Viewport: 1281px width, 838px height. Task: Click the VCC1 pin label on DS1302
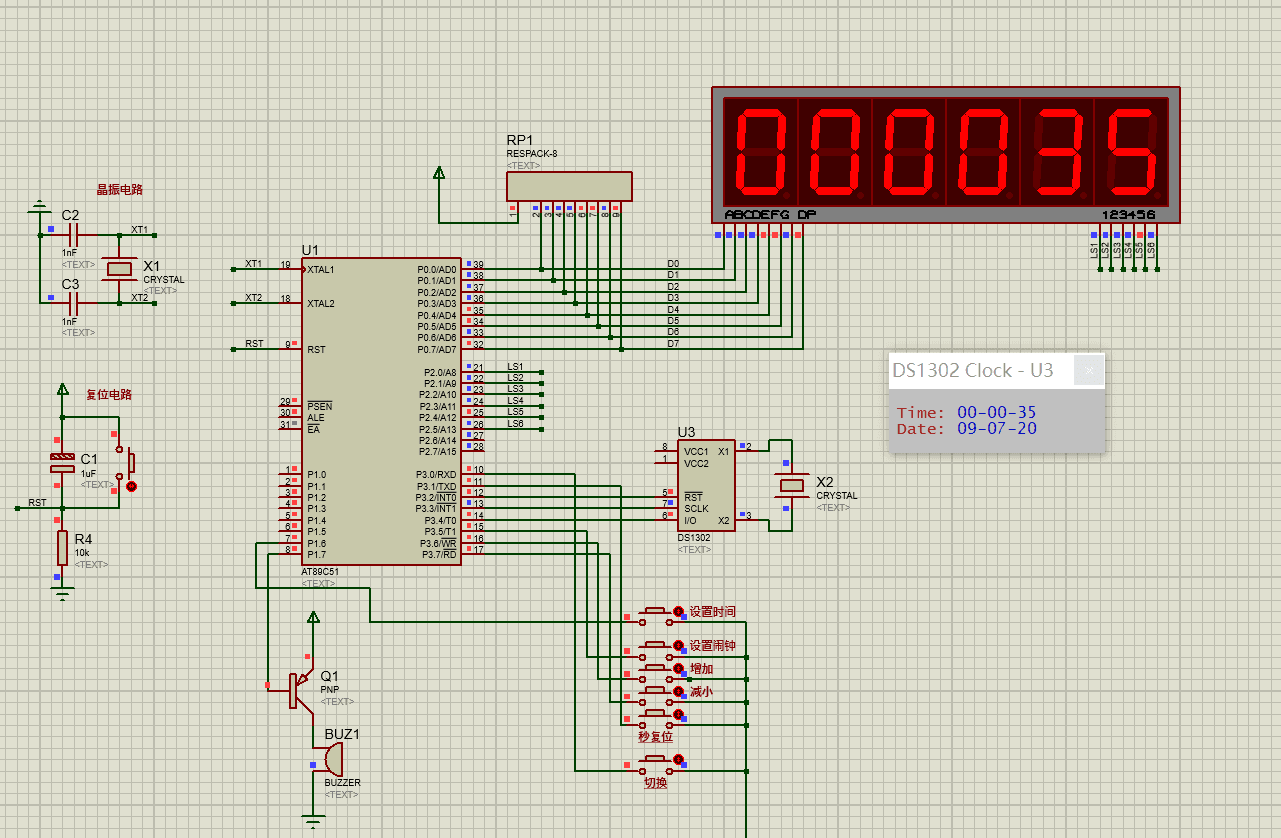tap(696, 452)
